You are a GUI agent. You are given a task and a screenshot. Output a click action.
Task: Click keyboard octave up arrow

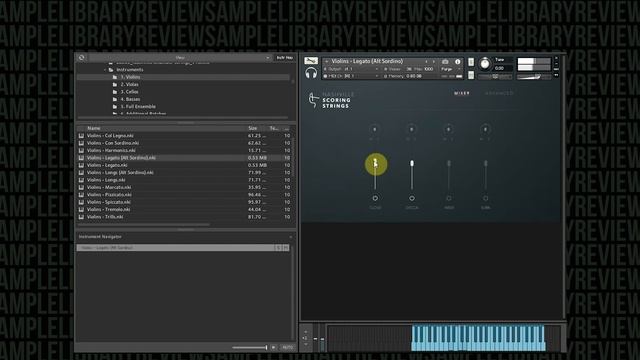coord(305,332)
